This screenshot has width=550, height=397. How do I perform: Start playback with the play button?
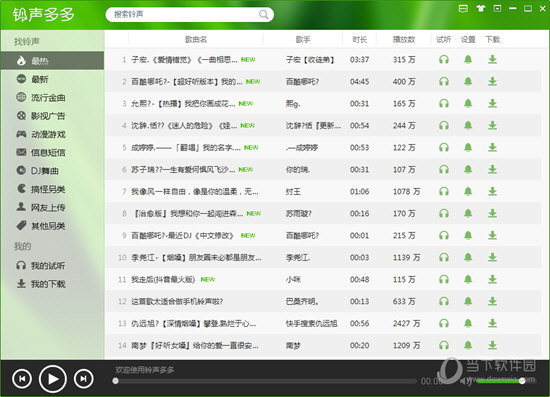[x=53, y=379]
